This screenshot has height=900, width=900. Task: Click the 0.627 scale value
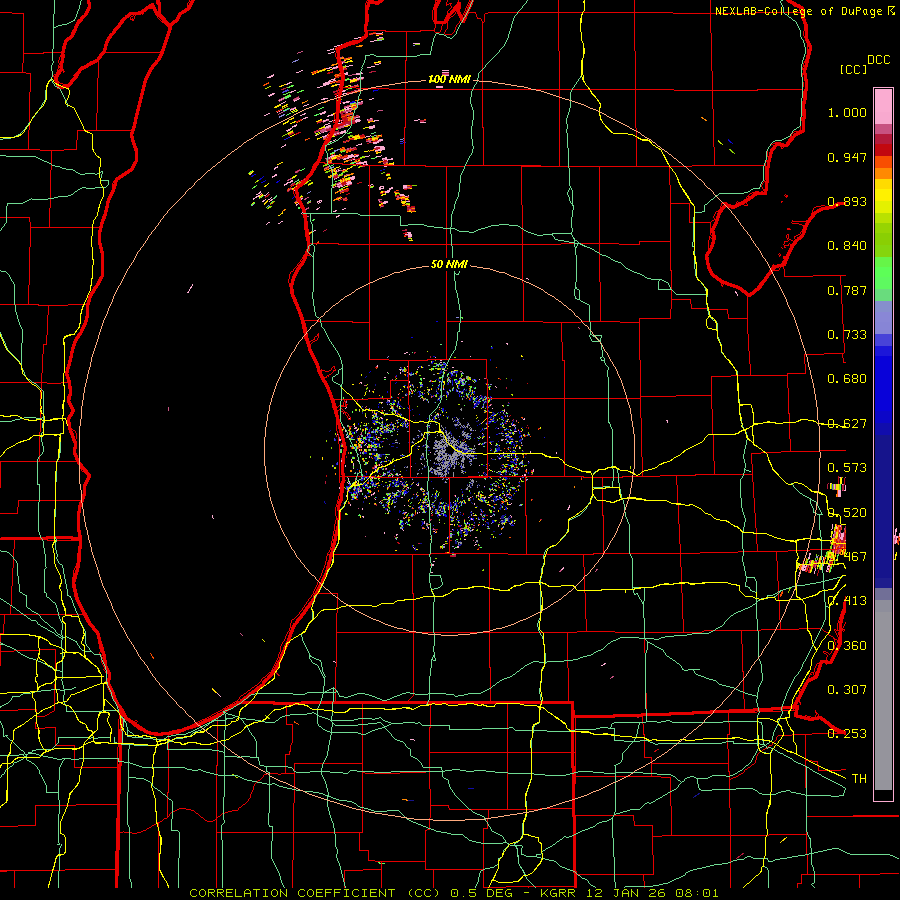click(847, 424)
